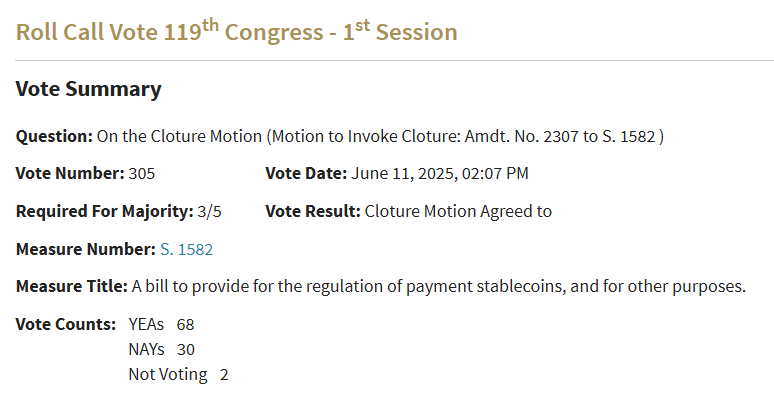Click the Measure Number label
Screen dimensions: 774x398
(x=86, y=249)
